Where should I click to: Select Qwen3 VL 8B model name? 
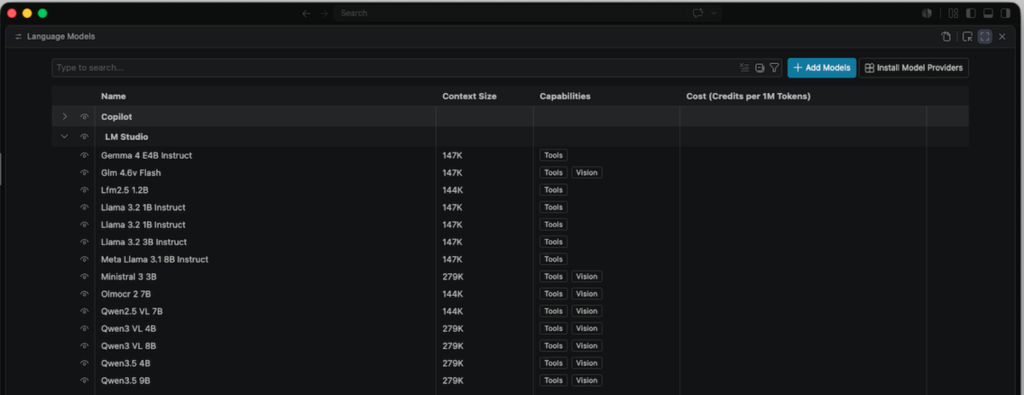[x=129, y=345]
